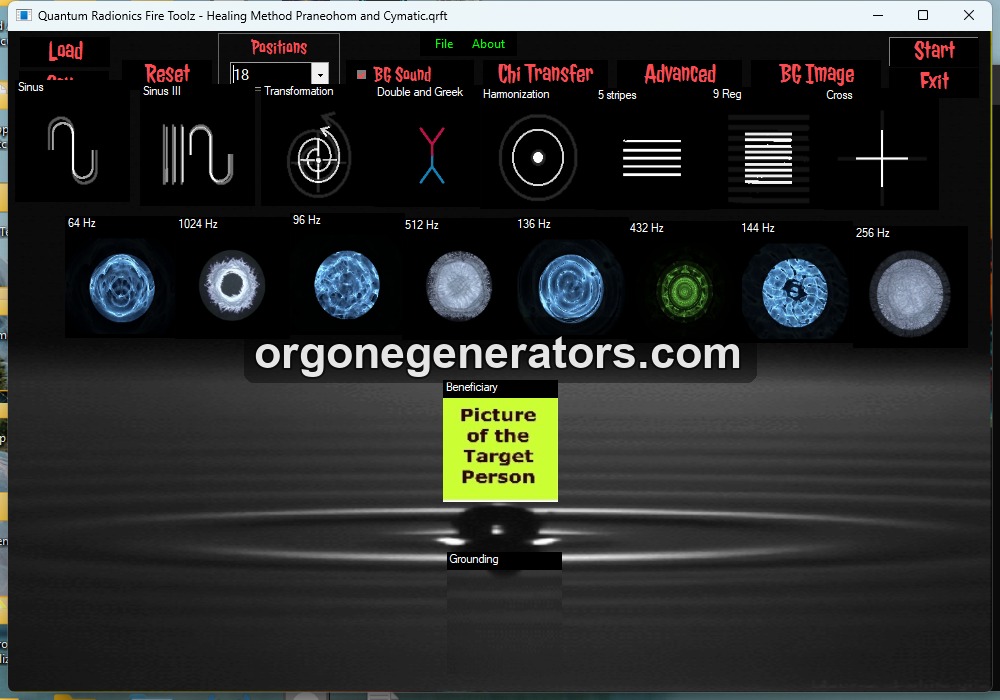The image size is (1000, 700).
Task: Click the '64 Hz' label
Action: (82, 222)
